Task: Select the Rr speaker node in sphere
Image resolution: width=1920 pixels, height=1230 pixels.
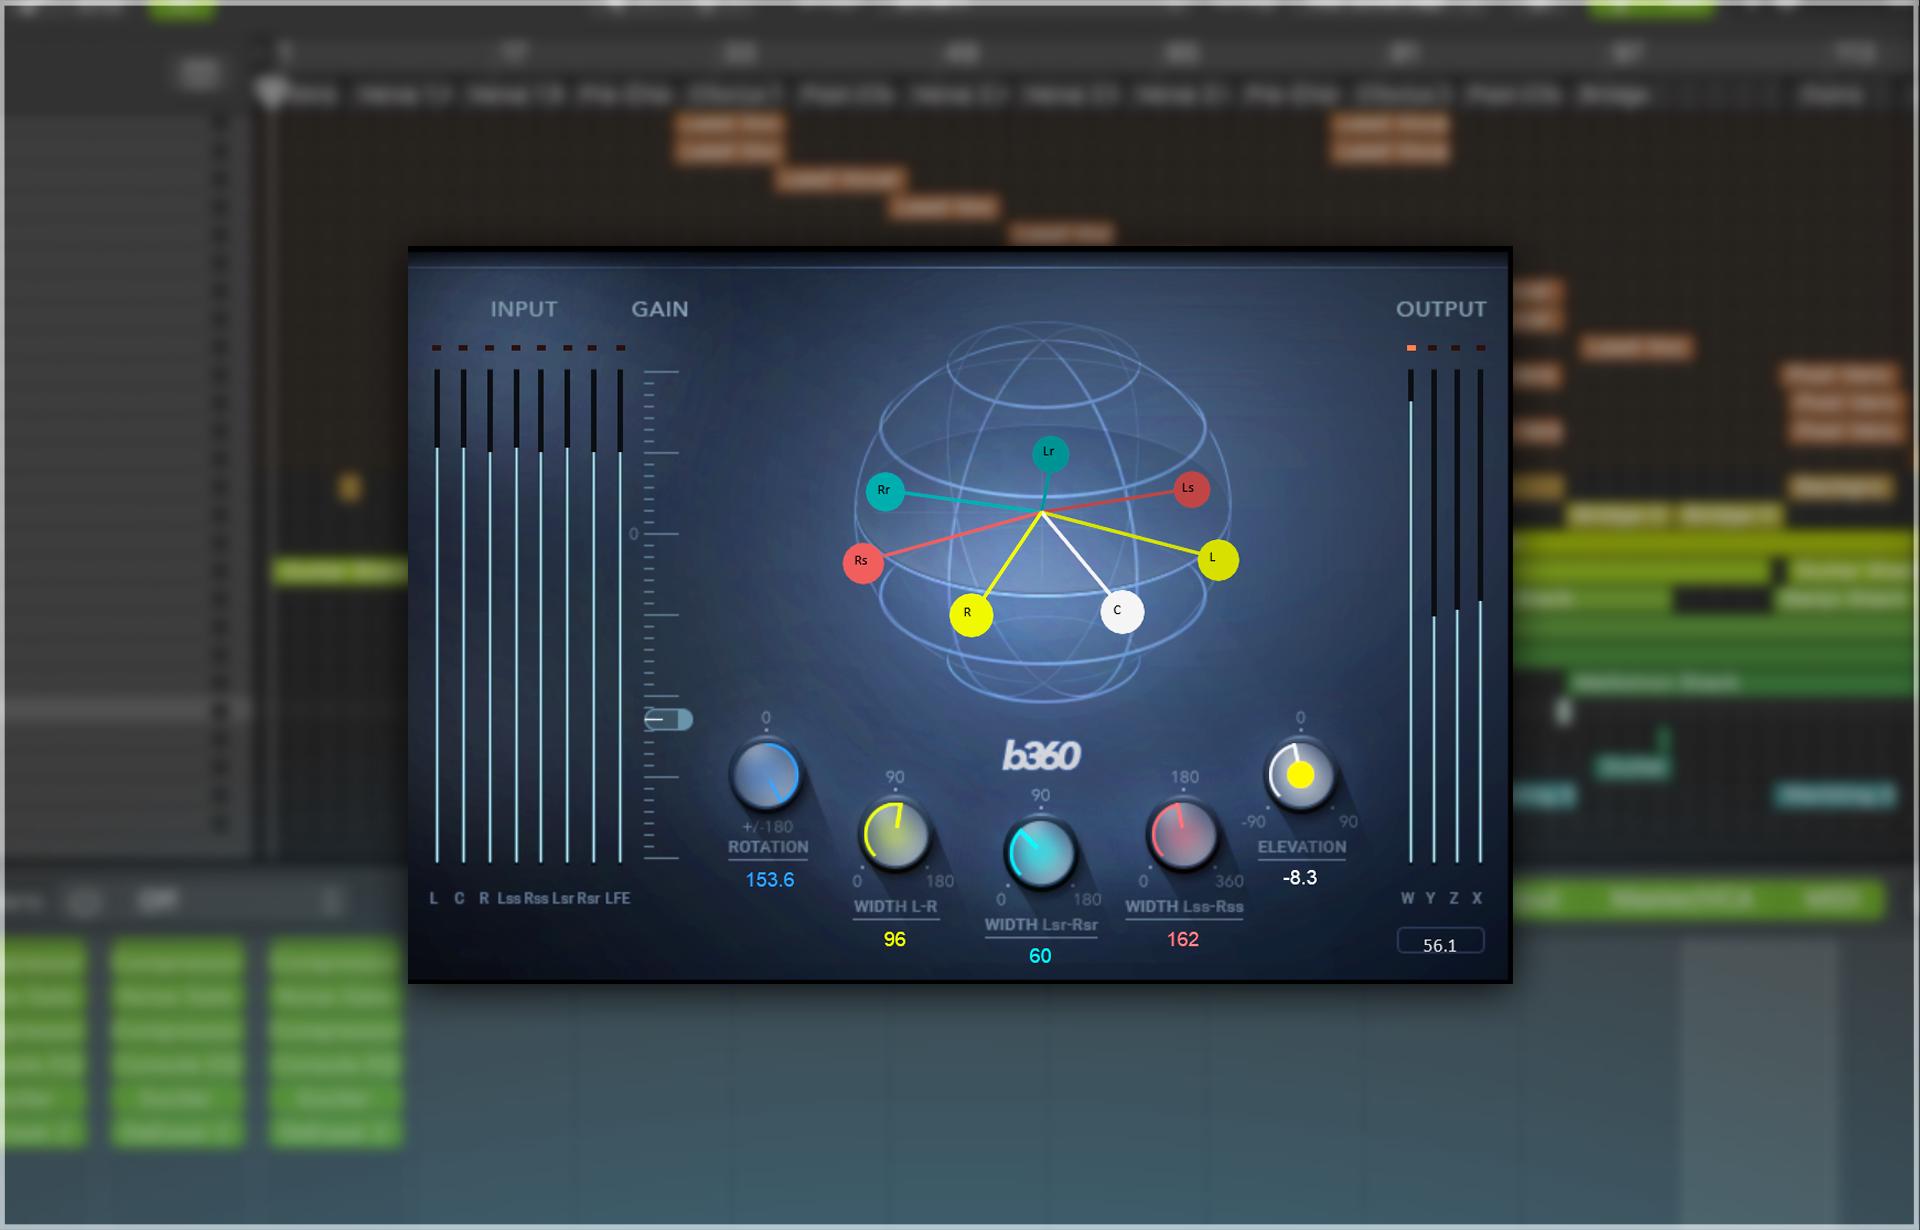Action: point(885,491)
